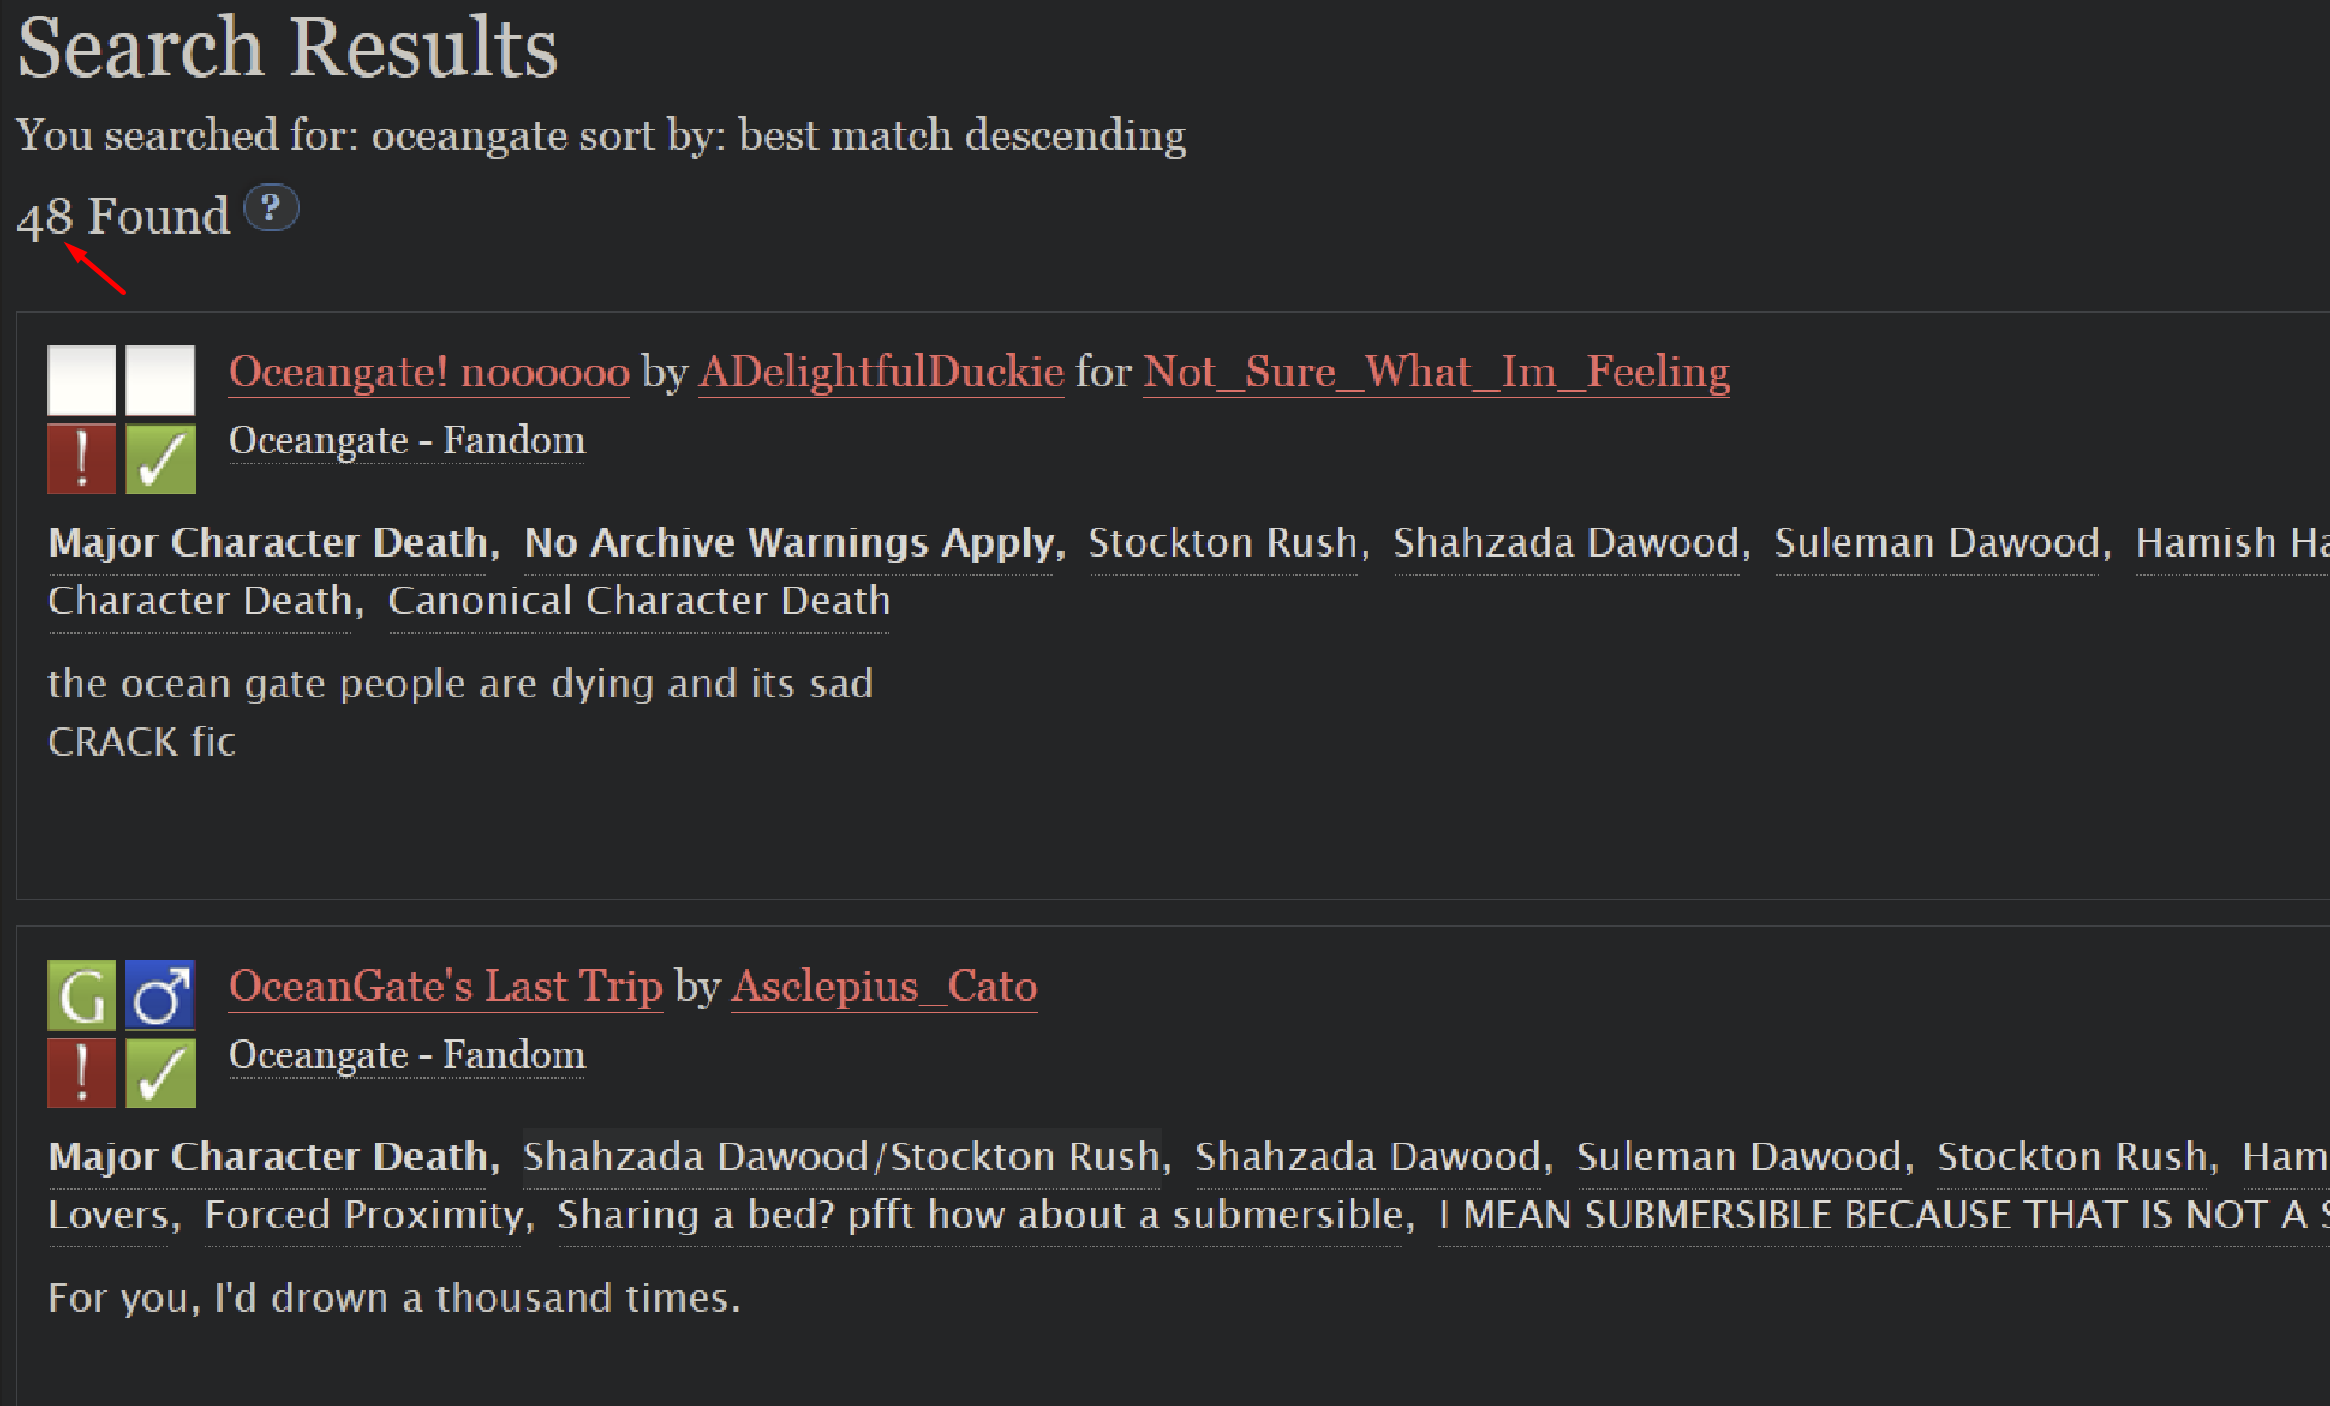Click the green G rating icon on OceanGate's Last Trip
Screen dimensions: 2330x1406
pyautogui.click(x=82, y=995)
